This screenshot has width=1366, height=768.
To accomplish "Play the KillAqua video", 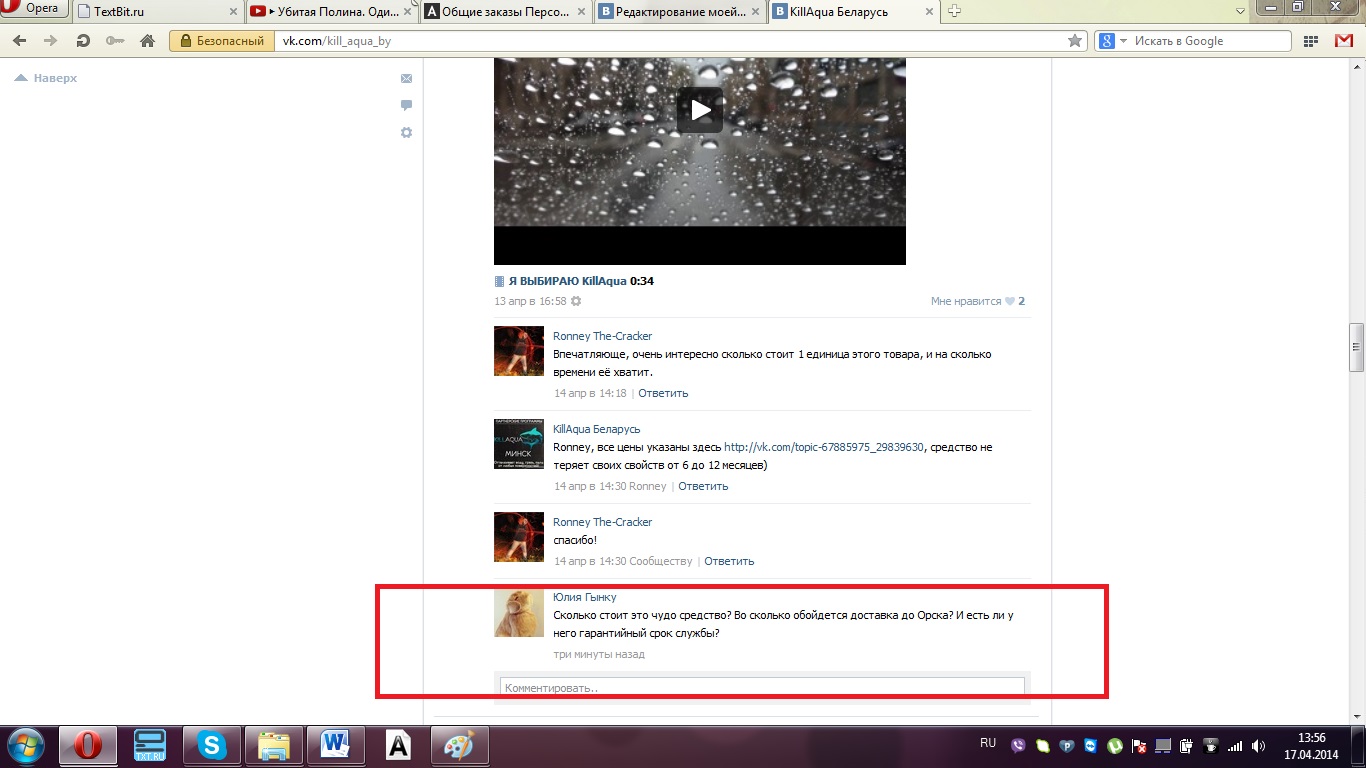I will (x=700, y=109).
